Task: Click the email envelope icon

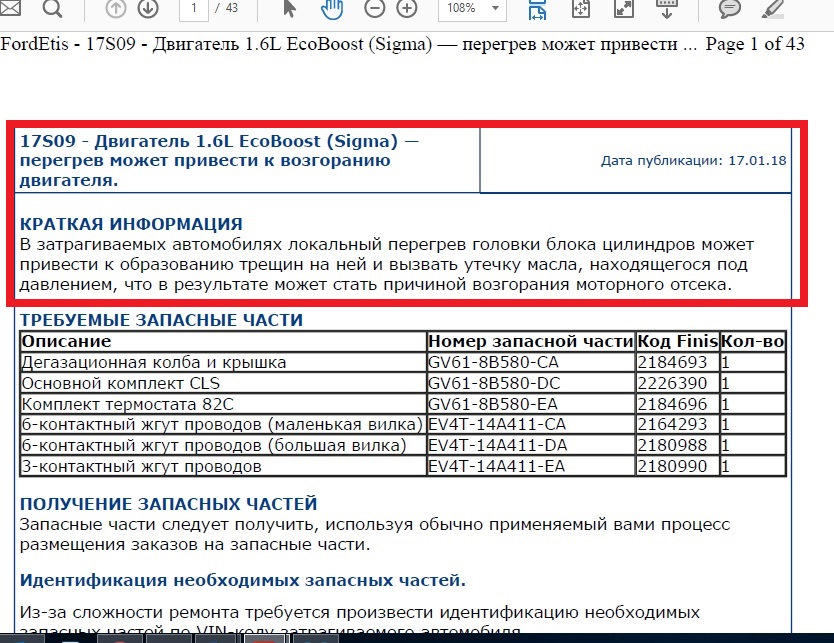Action: (x=9, y=7)
